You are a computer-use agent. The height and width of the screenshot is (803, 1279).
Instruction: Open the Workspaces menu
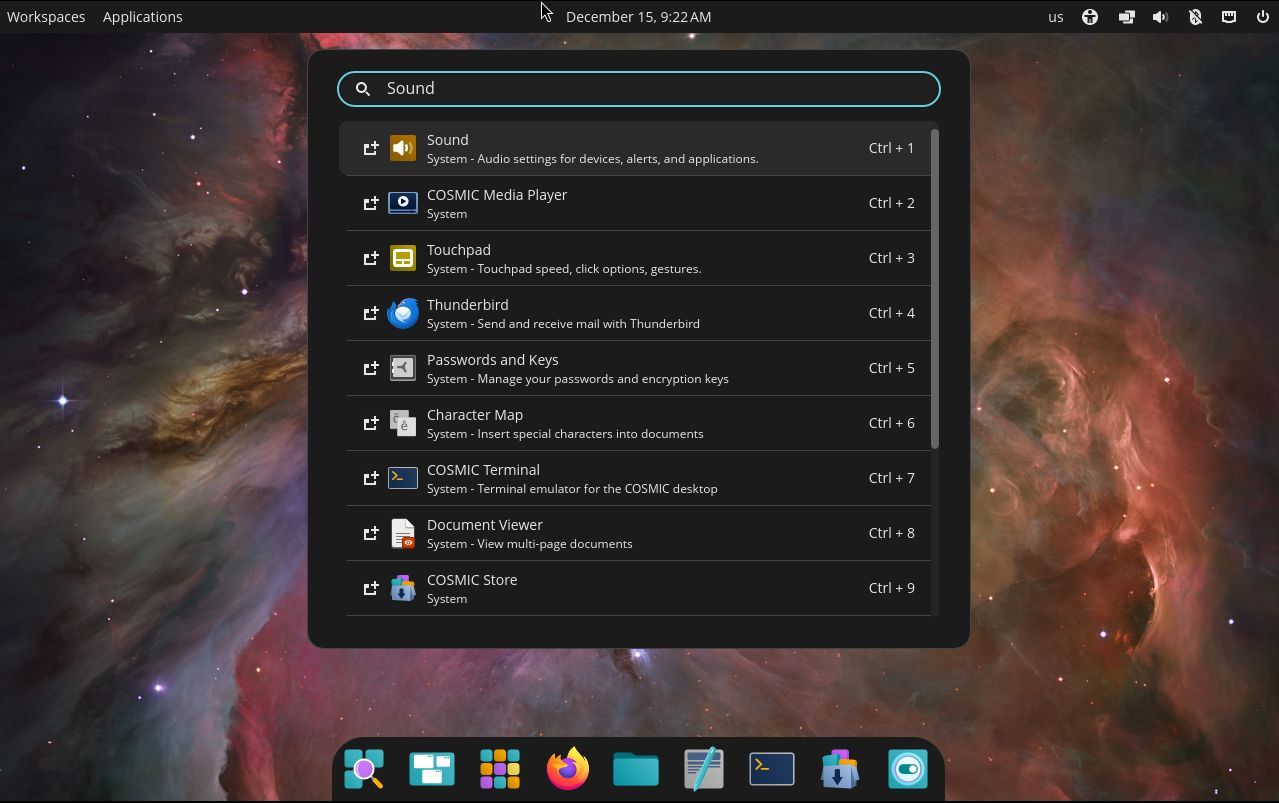point(46,16)
